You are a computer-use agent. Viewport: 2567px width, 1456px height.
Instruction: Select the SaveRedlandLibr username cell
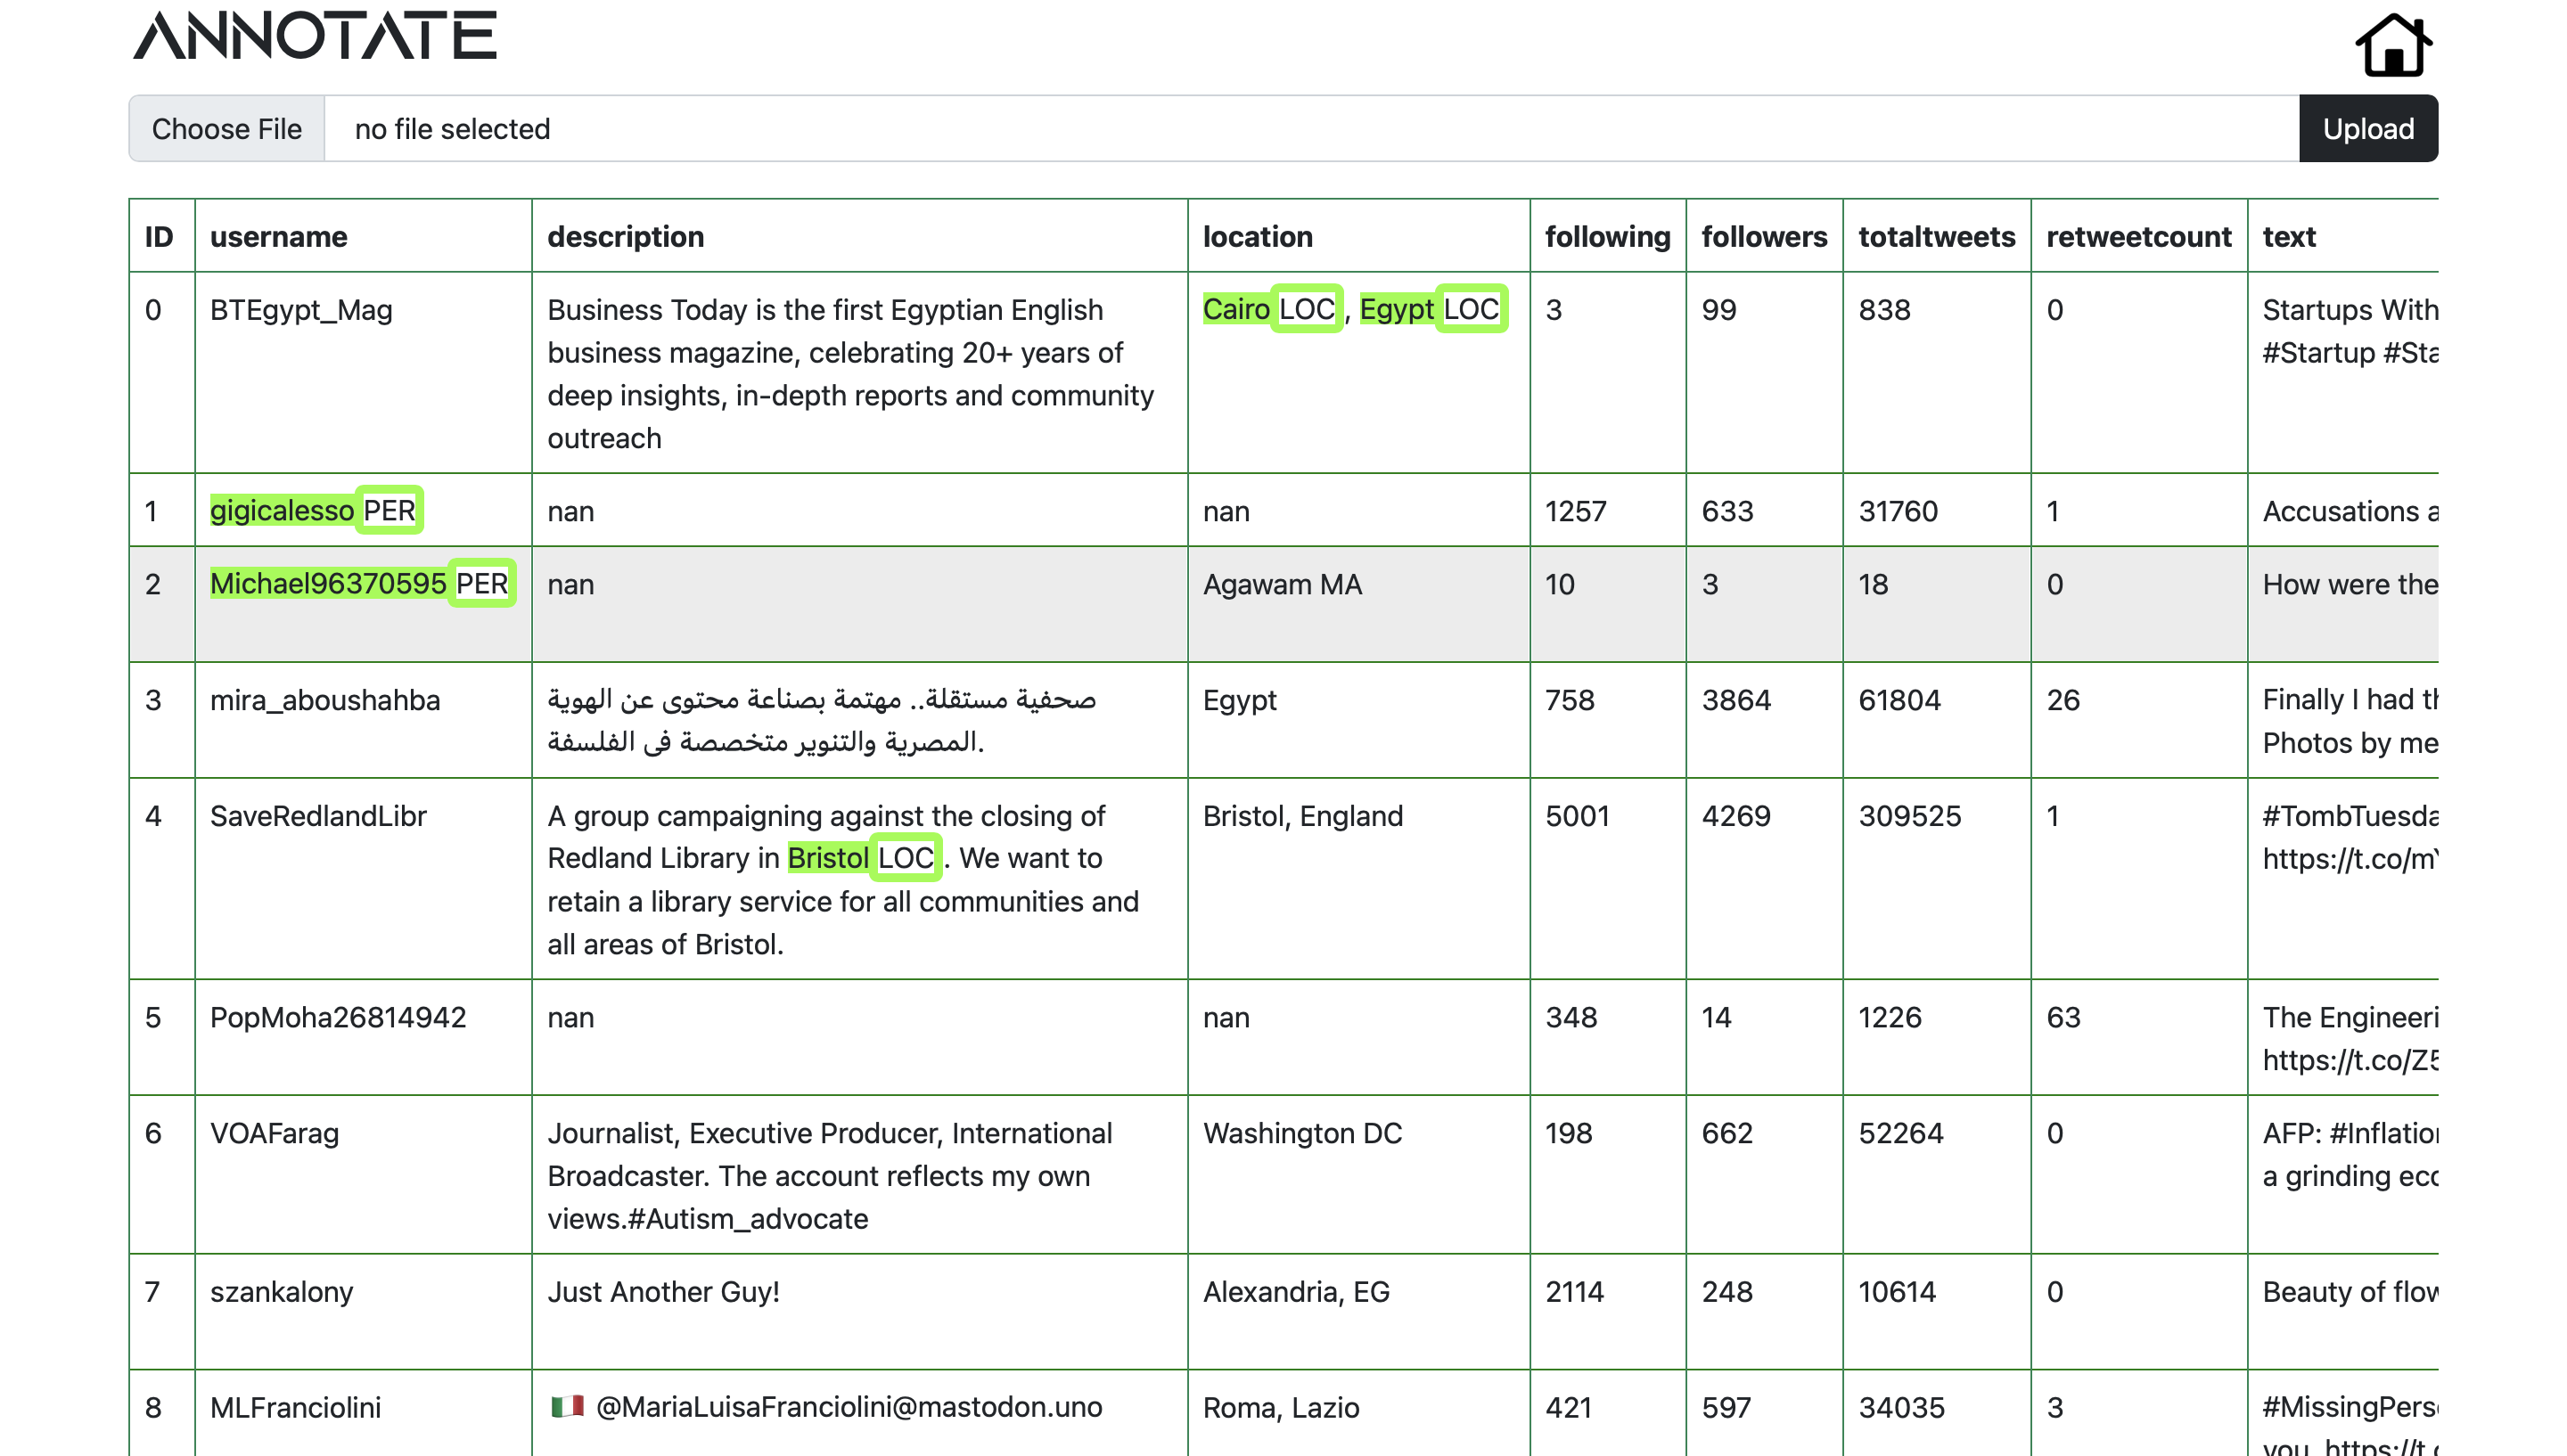click(x=363, y=878)
